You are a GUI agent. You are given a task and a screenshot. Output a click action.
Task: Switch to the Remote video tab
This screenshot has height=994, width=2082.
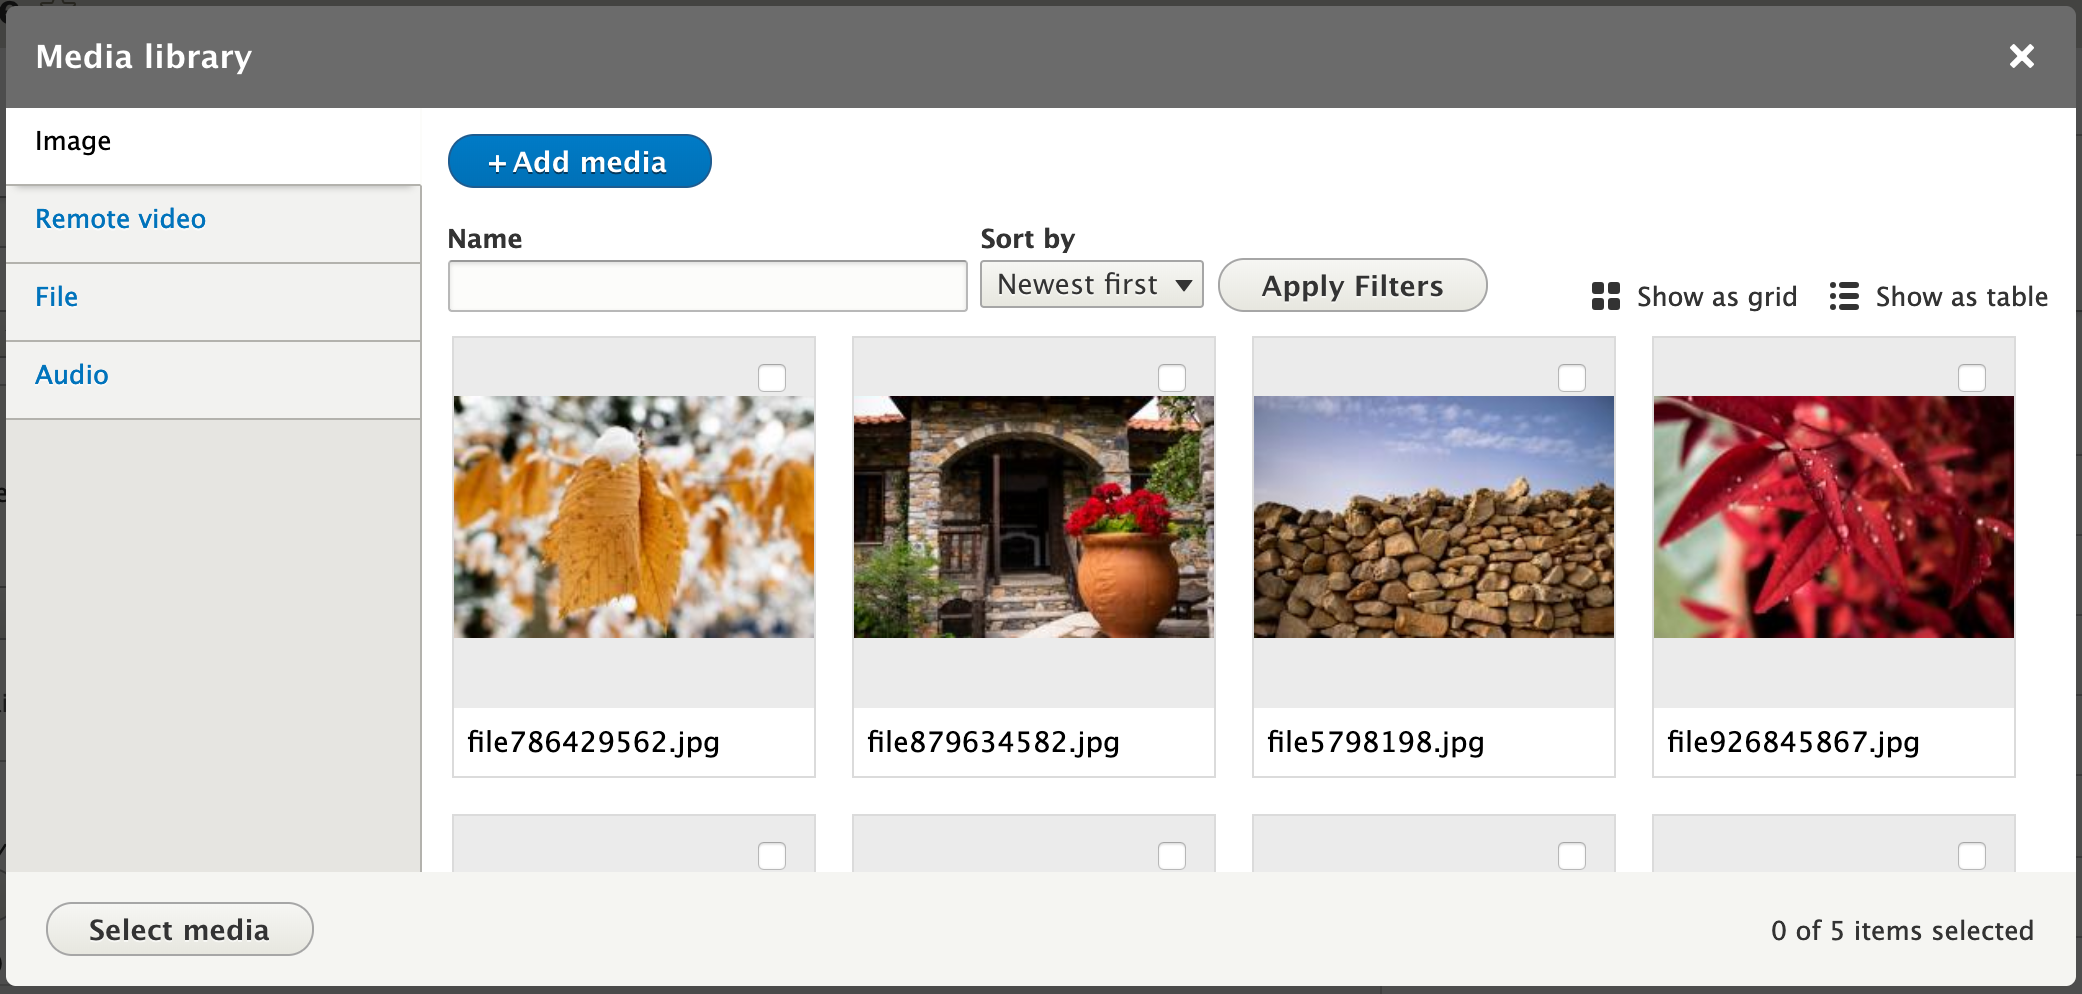point(120,219)
